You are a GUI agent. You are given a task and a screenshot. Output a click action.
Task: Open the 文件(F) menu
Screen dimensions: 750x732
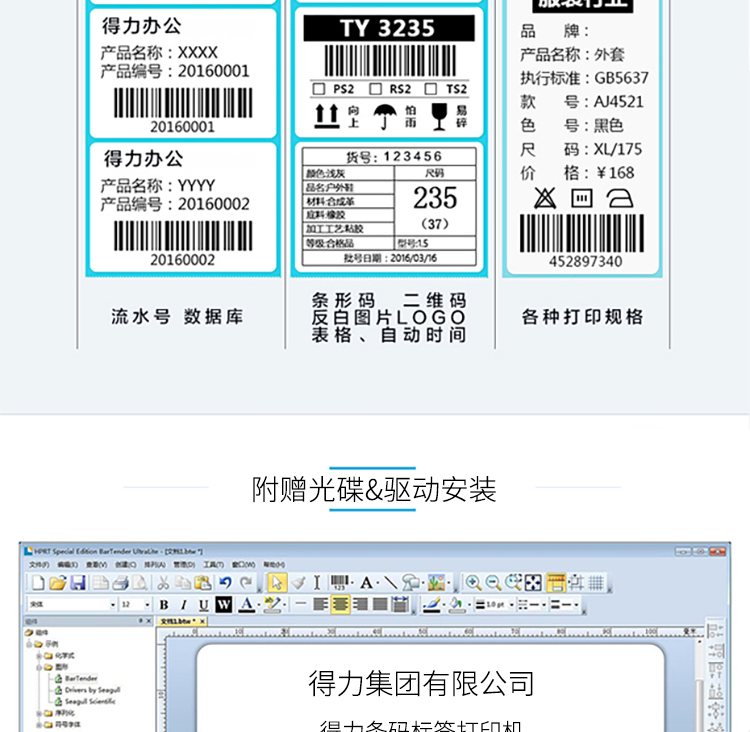pyautogui.click(x=37, y=564)
